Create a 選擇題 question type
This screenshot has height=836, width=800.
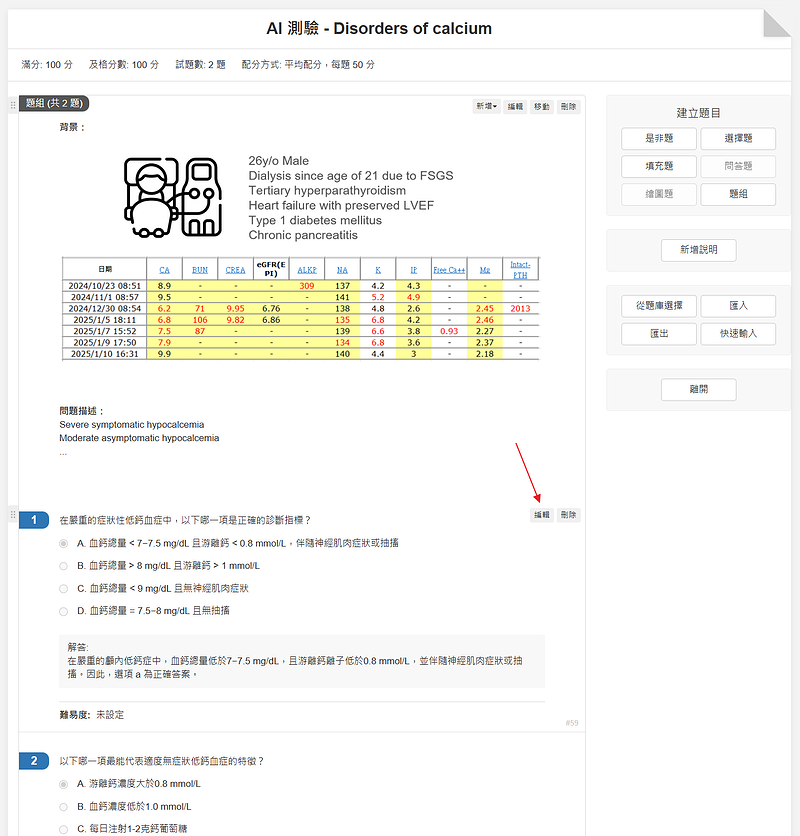[738, 139]
